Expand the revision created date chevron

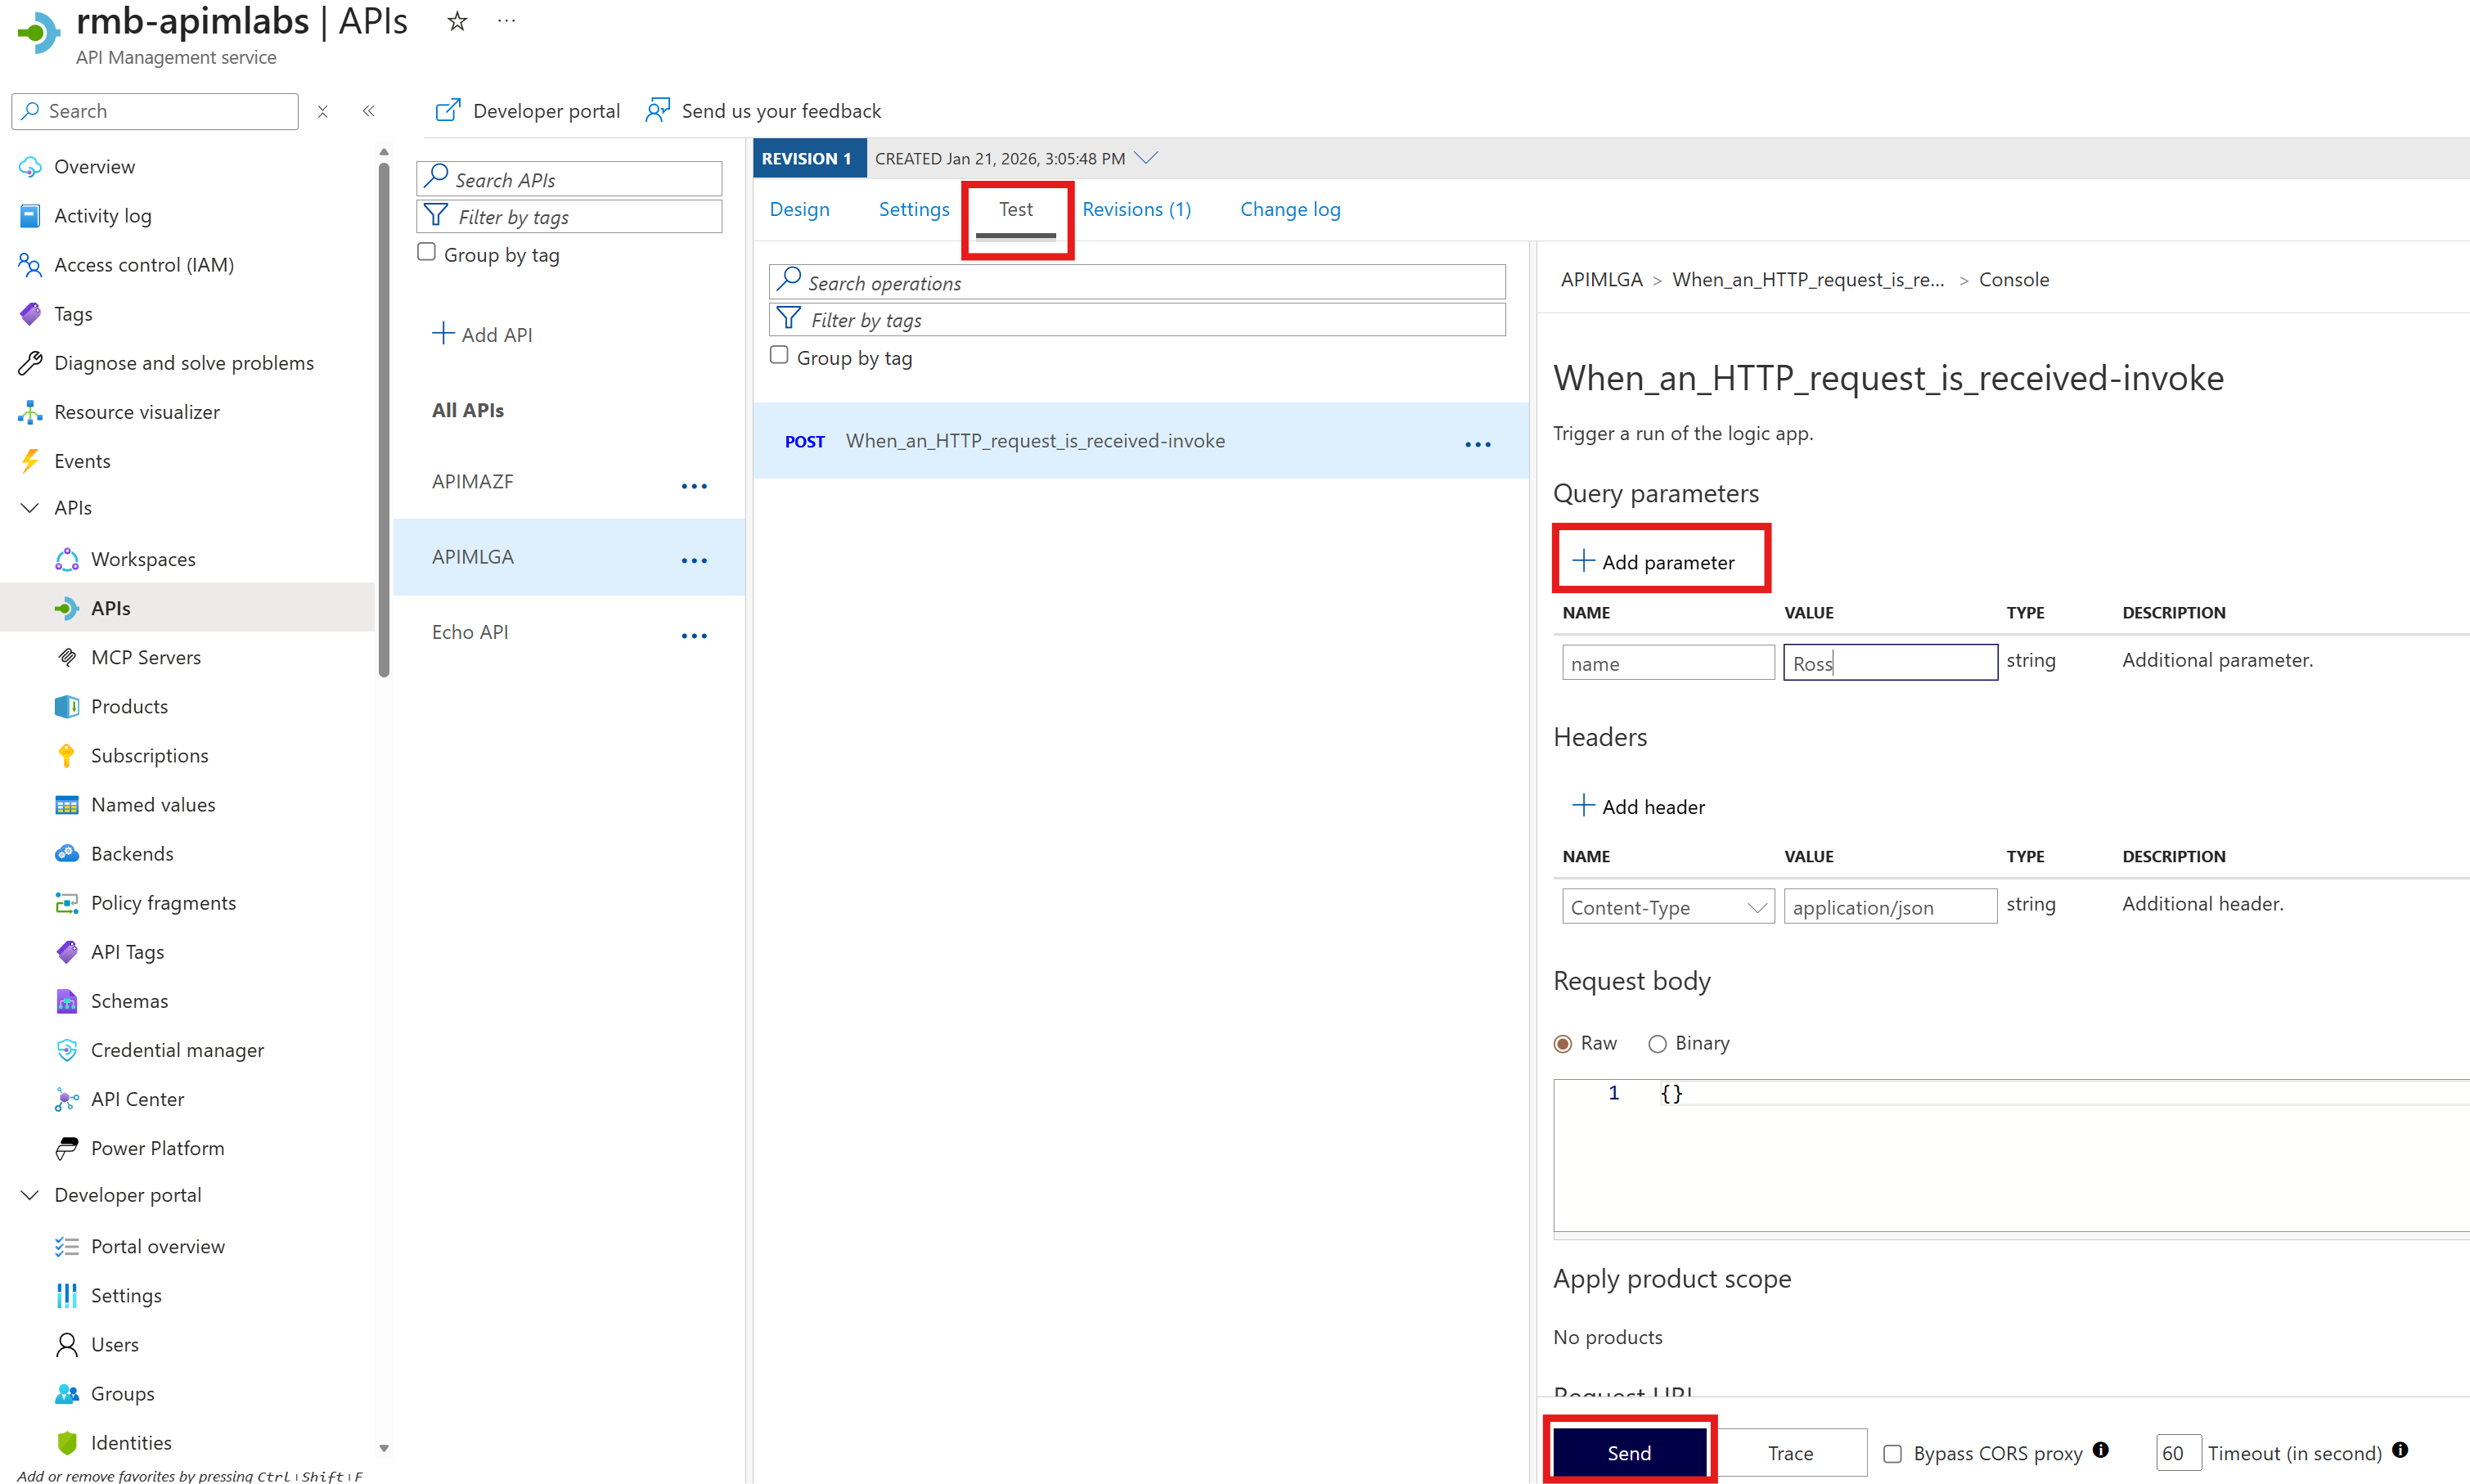point(1146,158)
